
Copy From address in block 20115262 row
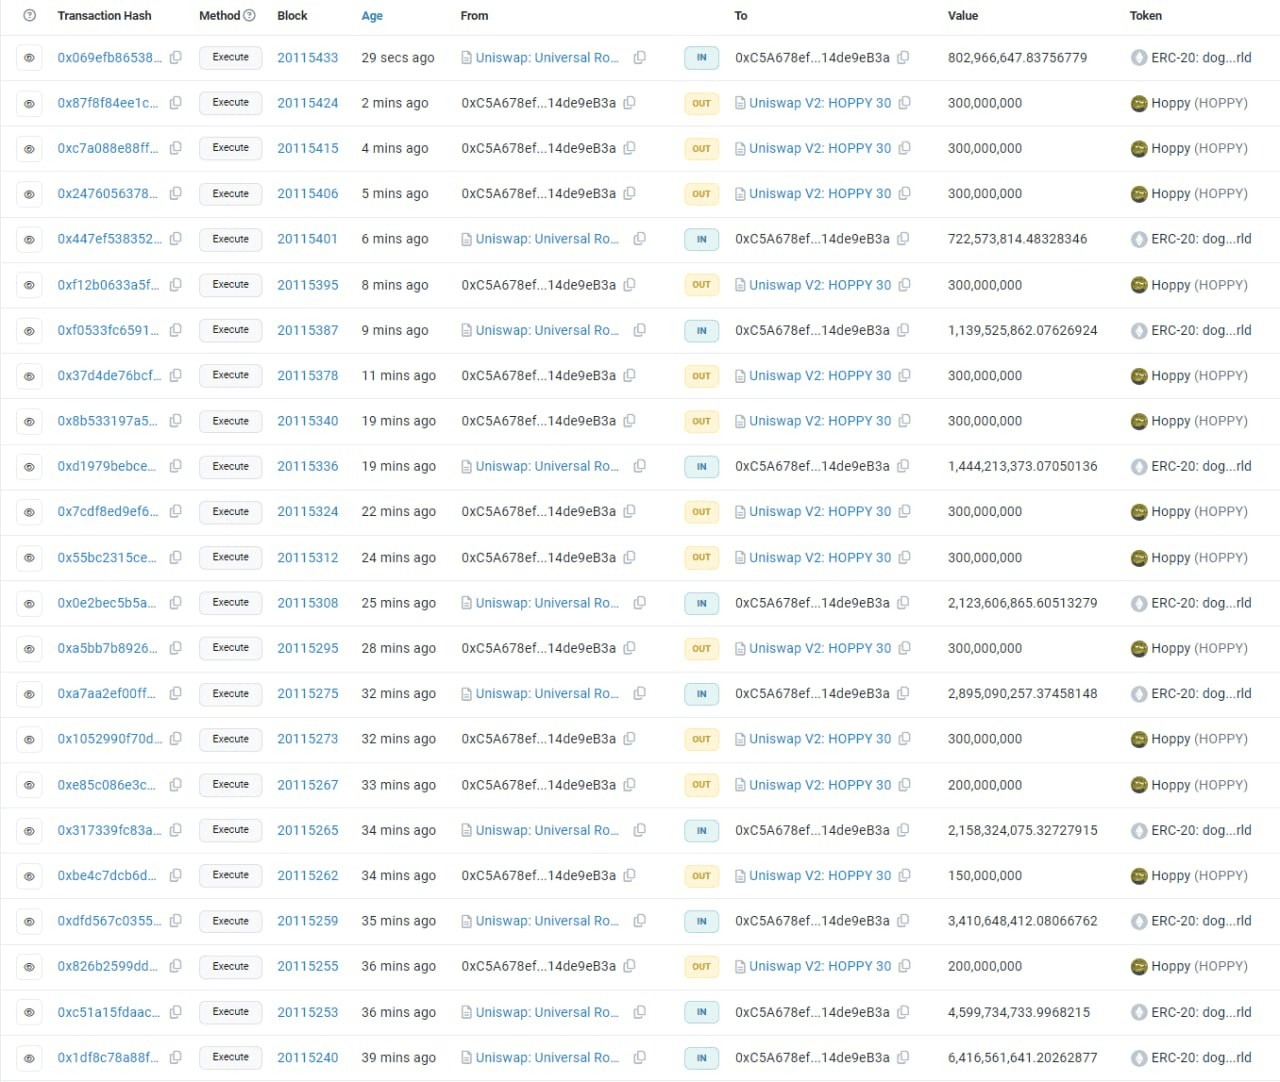pos(629,876)
